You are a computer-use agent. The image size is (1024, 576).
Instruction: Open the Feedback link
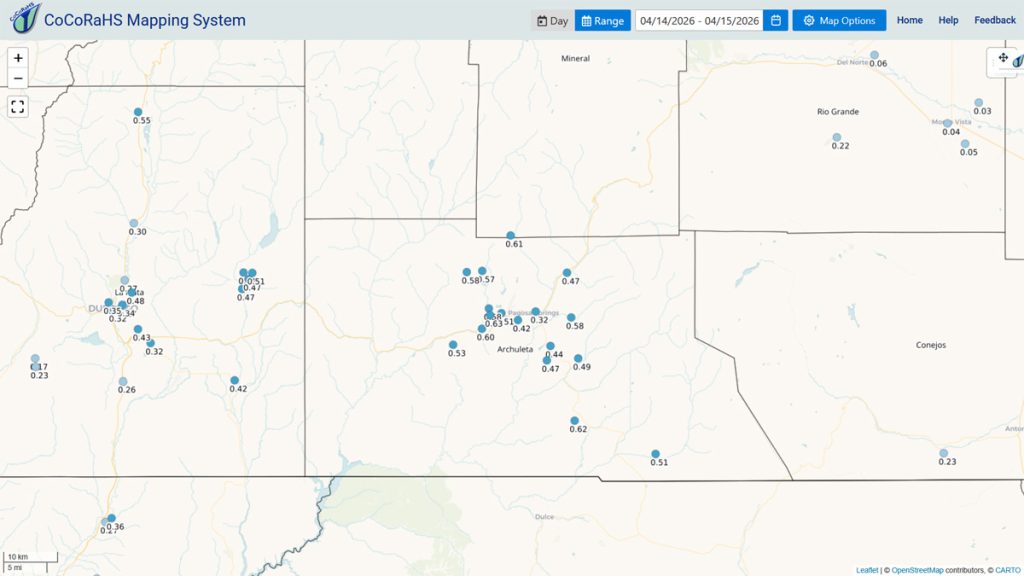[x=995, y=20]
